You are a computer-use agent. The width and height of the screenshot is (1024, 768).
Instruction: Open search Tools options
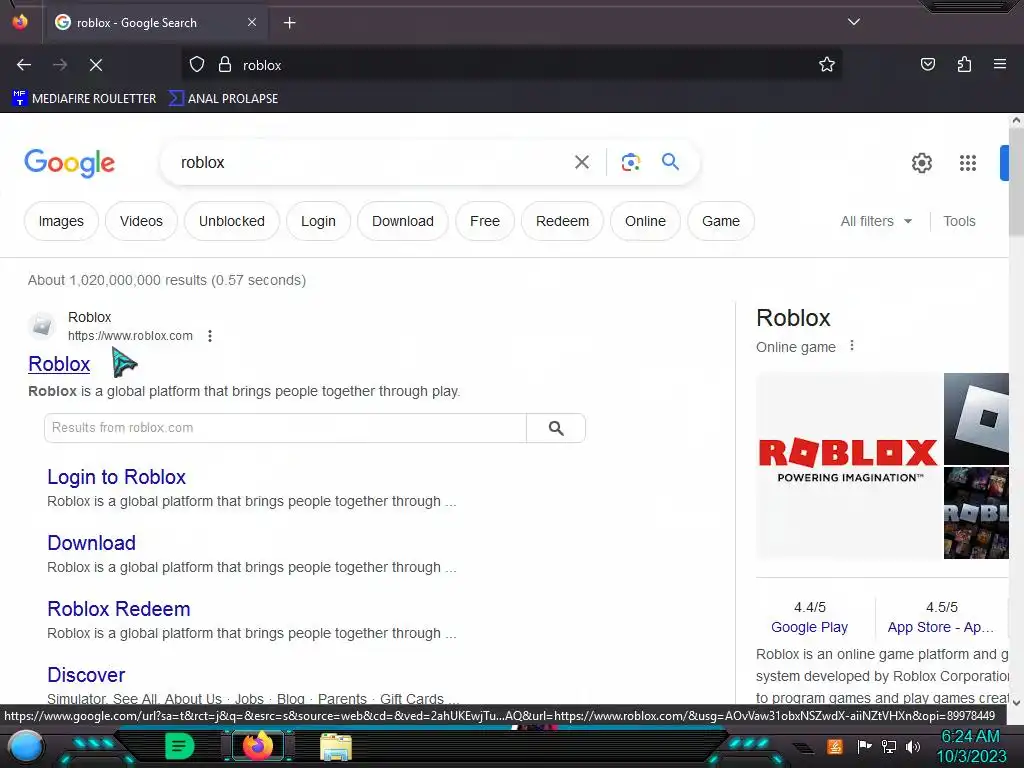click(959, 221)
